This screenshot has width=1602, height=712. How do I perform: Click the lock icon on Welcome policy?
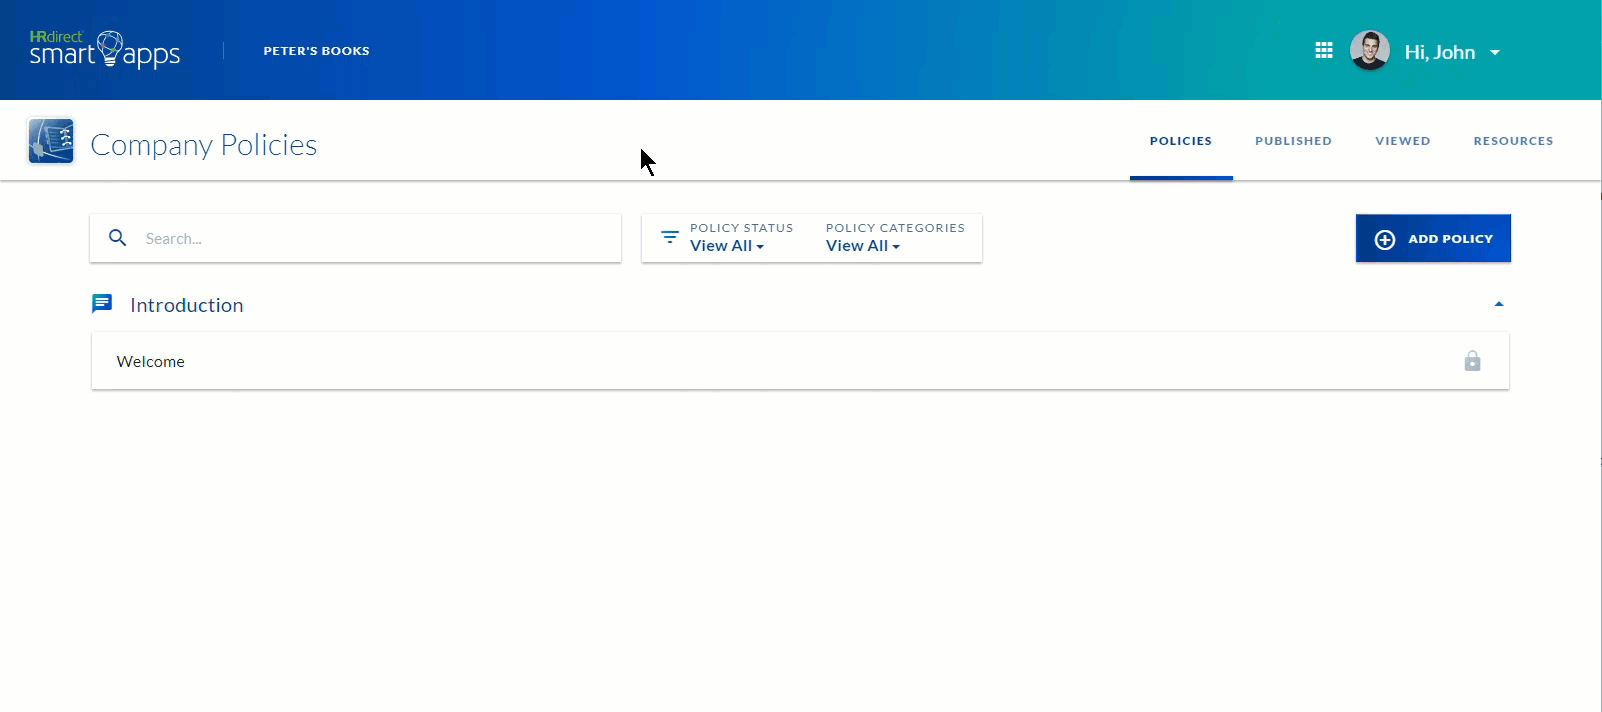(1472, 361)
